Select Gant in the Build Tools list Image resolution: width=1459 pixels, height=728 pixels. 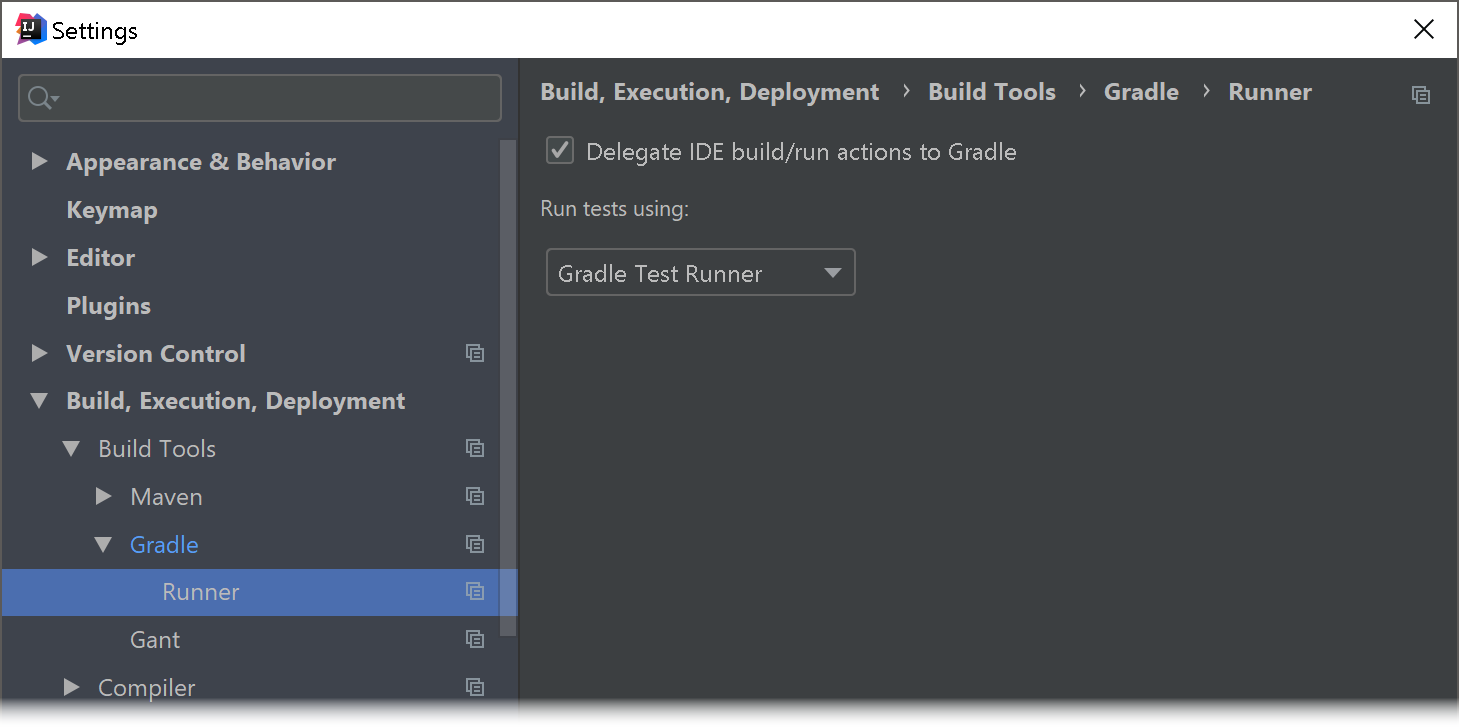(155, 640)
